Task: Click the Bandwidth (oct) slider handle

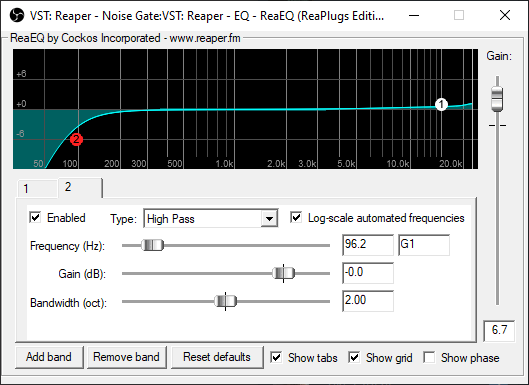Action: [225, 301]
